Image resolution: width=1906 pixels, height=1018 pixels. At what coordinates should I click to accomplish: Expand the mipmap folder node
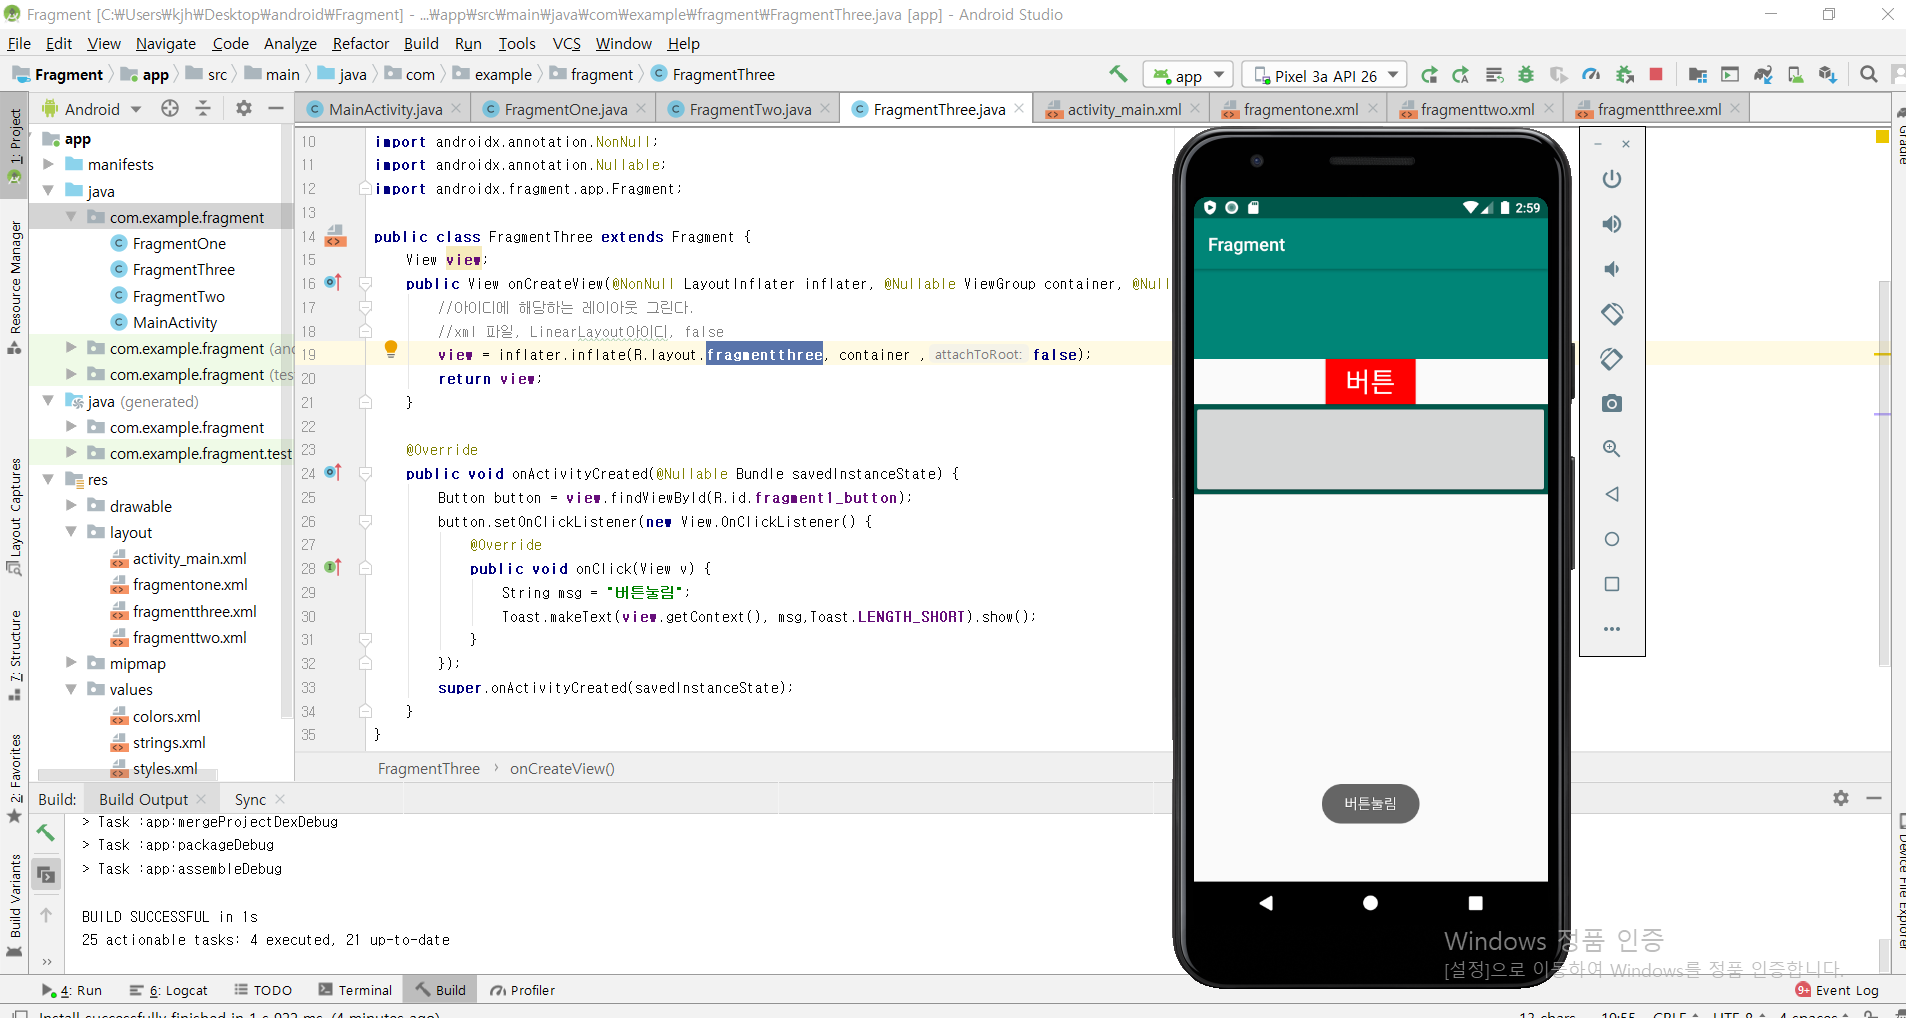tap(71, 663)
